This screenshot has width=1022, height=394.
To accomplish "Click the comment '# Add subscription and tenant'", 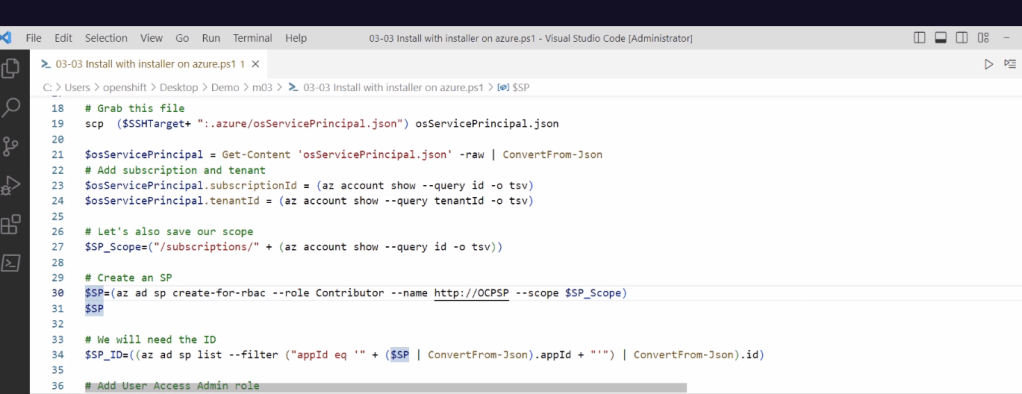I will pos(175,170).
